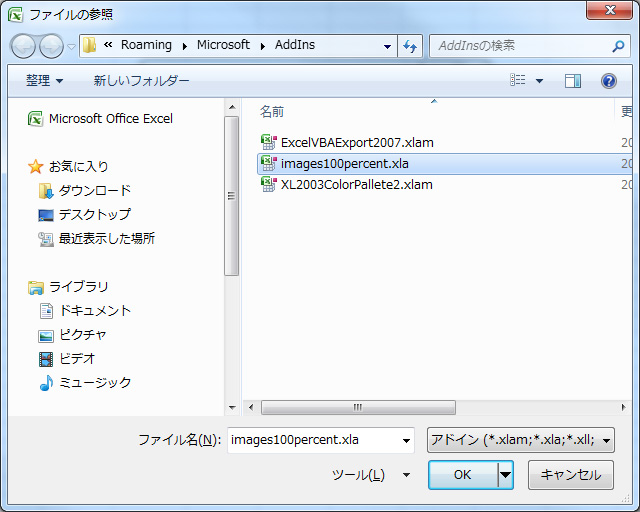Open the ダウンロード folder
The image size is (640, 512).
tap(94, 190)
